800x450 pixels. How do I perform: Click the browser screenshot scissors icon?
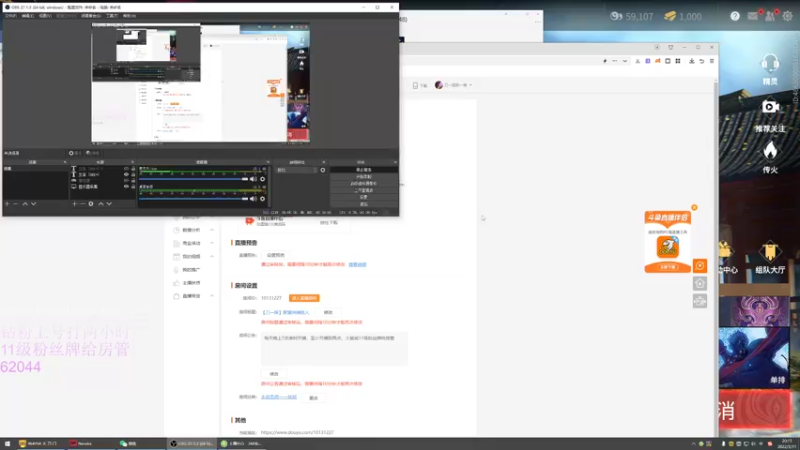[x=637, y=61]
